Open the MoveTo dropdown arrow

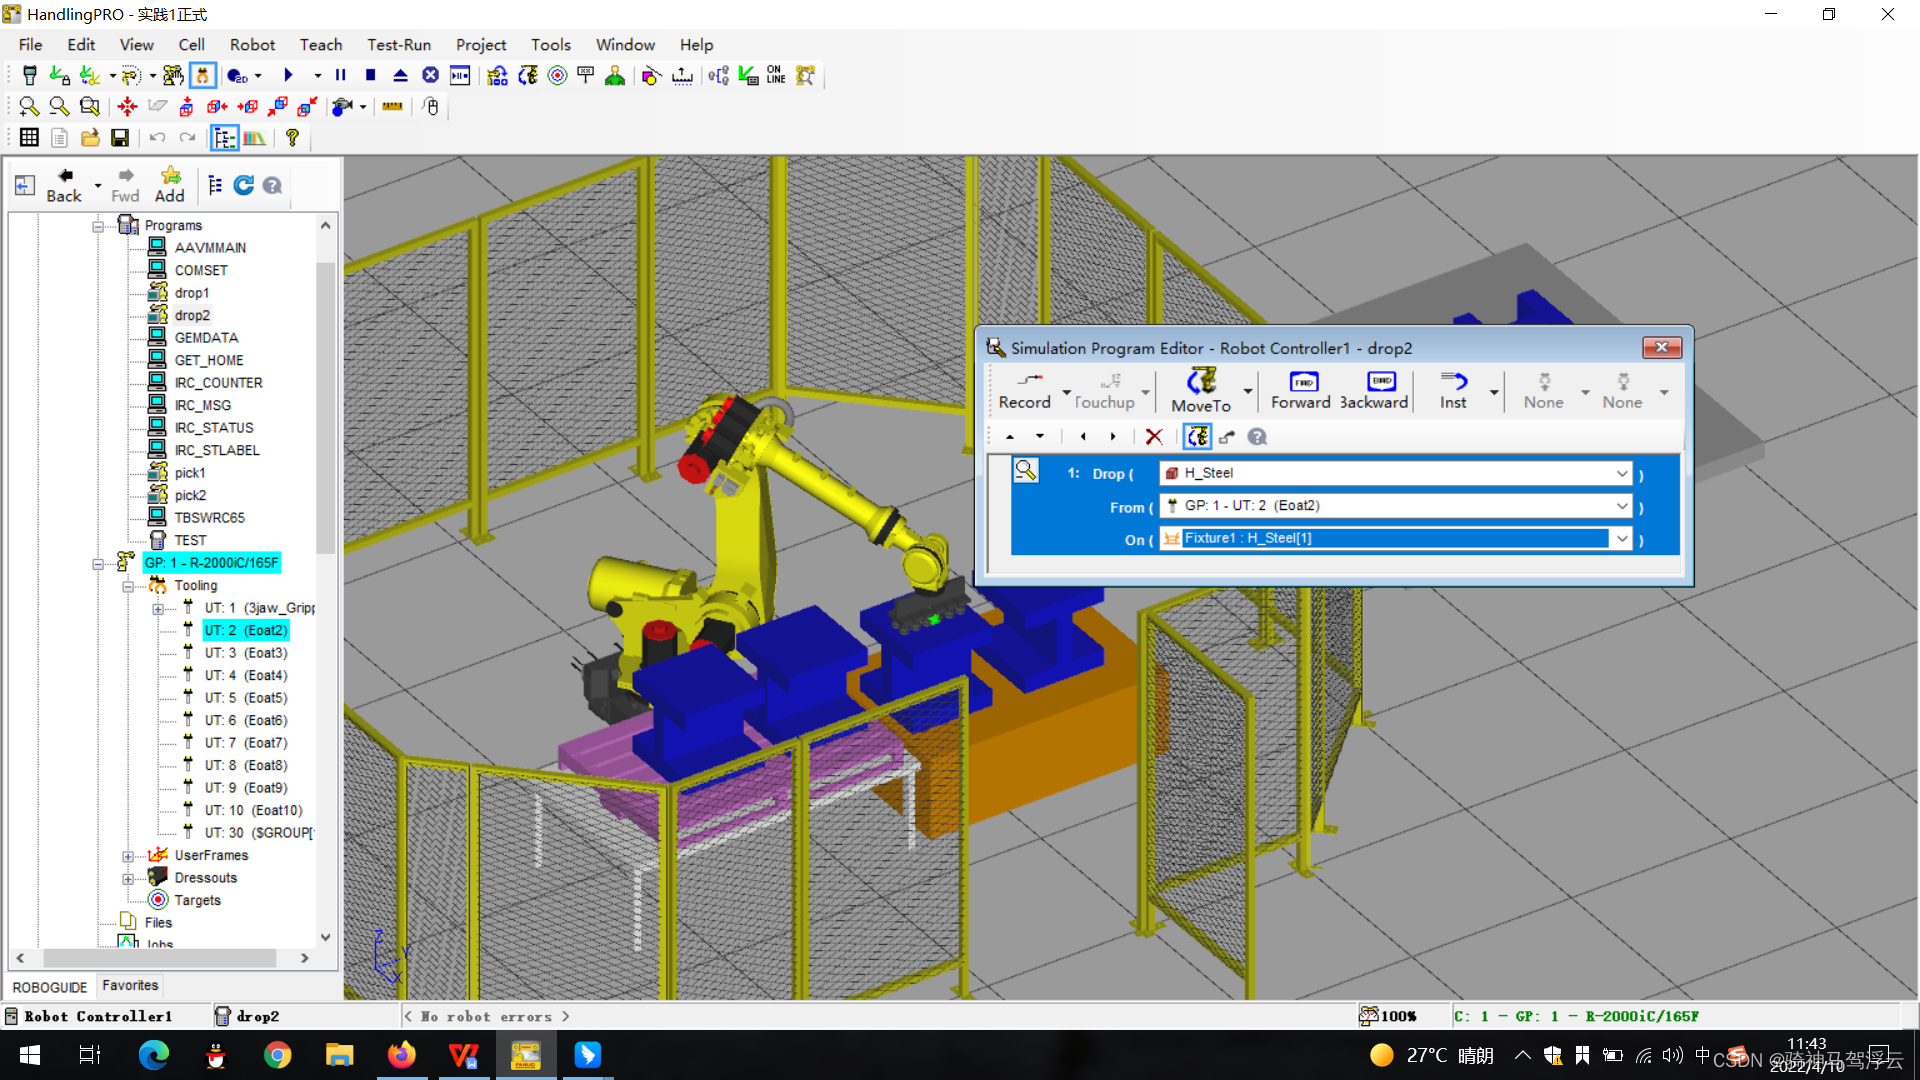(x=1247, y=392)
